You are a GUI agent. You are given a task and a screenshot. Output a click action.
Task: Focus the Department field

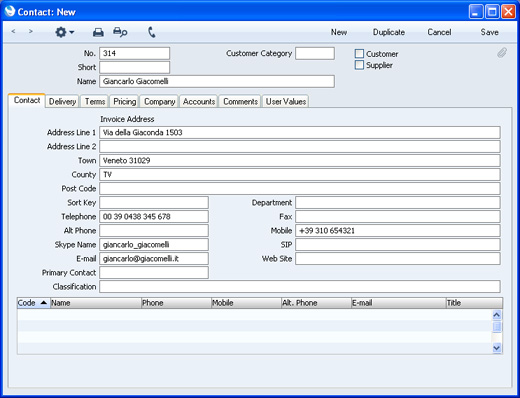[x=398, y=203]
